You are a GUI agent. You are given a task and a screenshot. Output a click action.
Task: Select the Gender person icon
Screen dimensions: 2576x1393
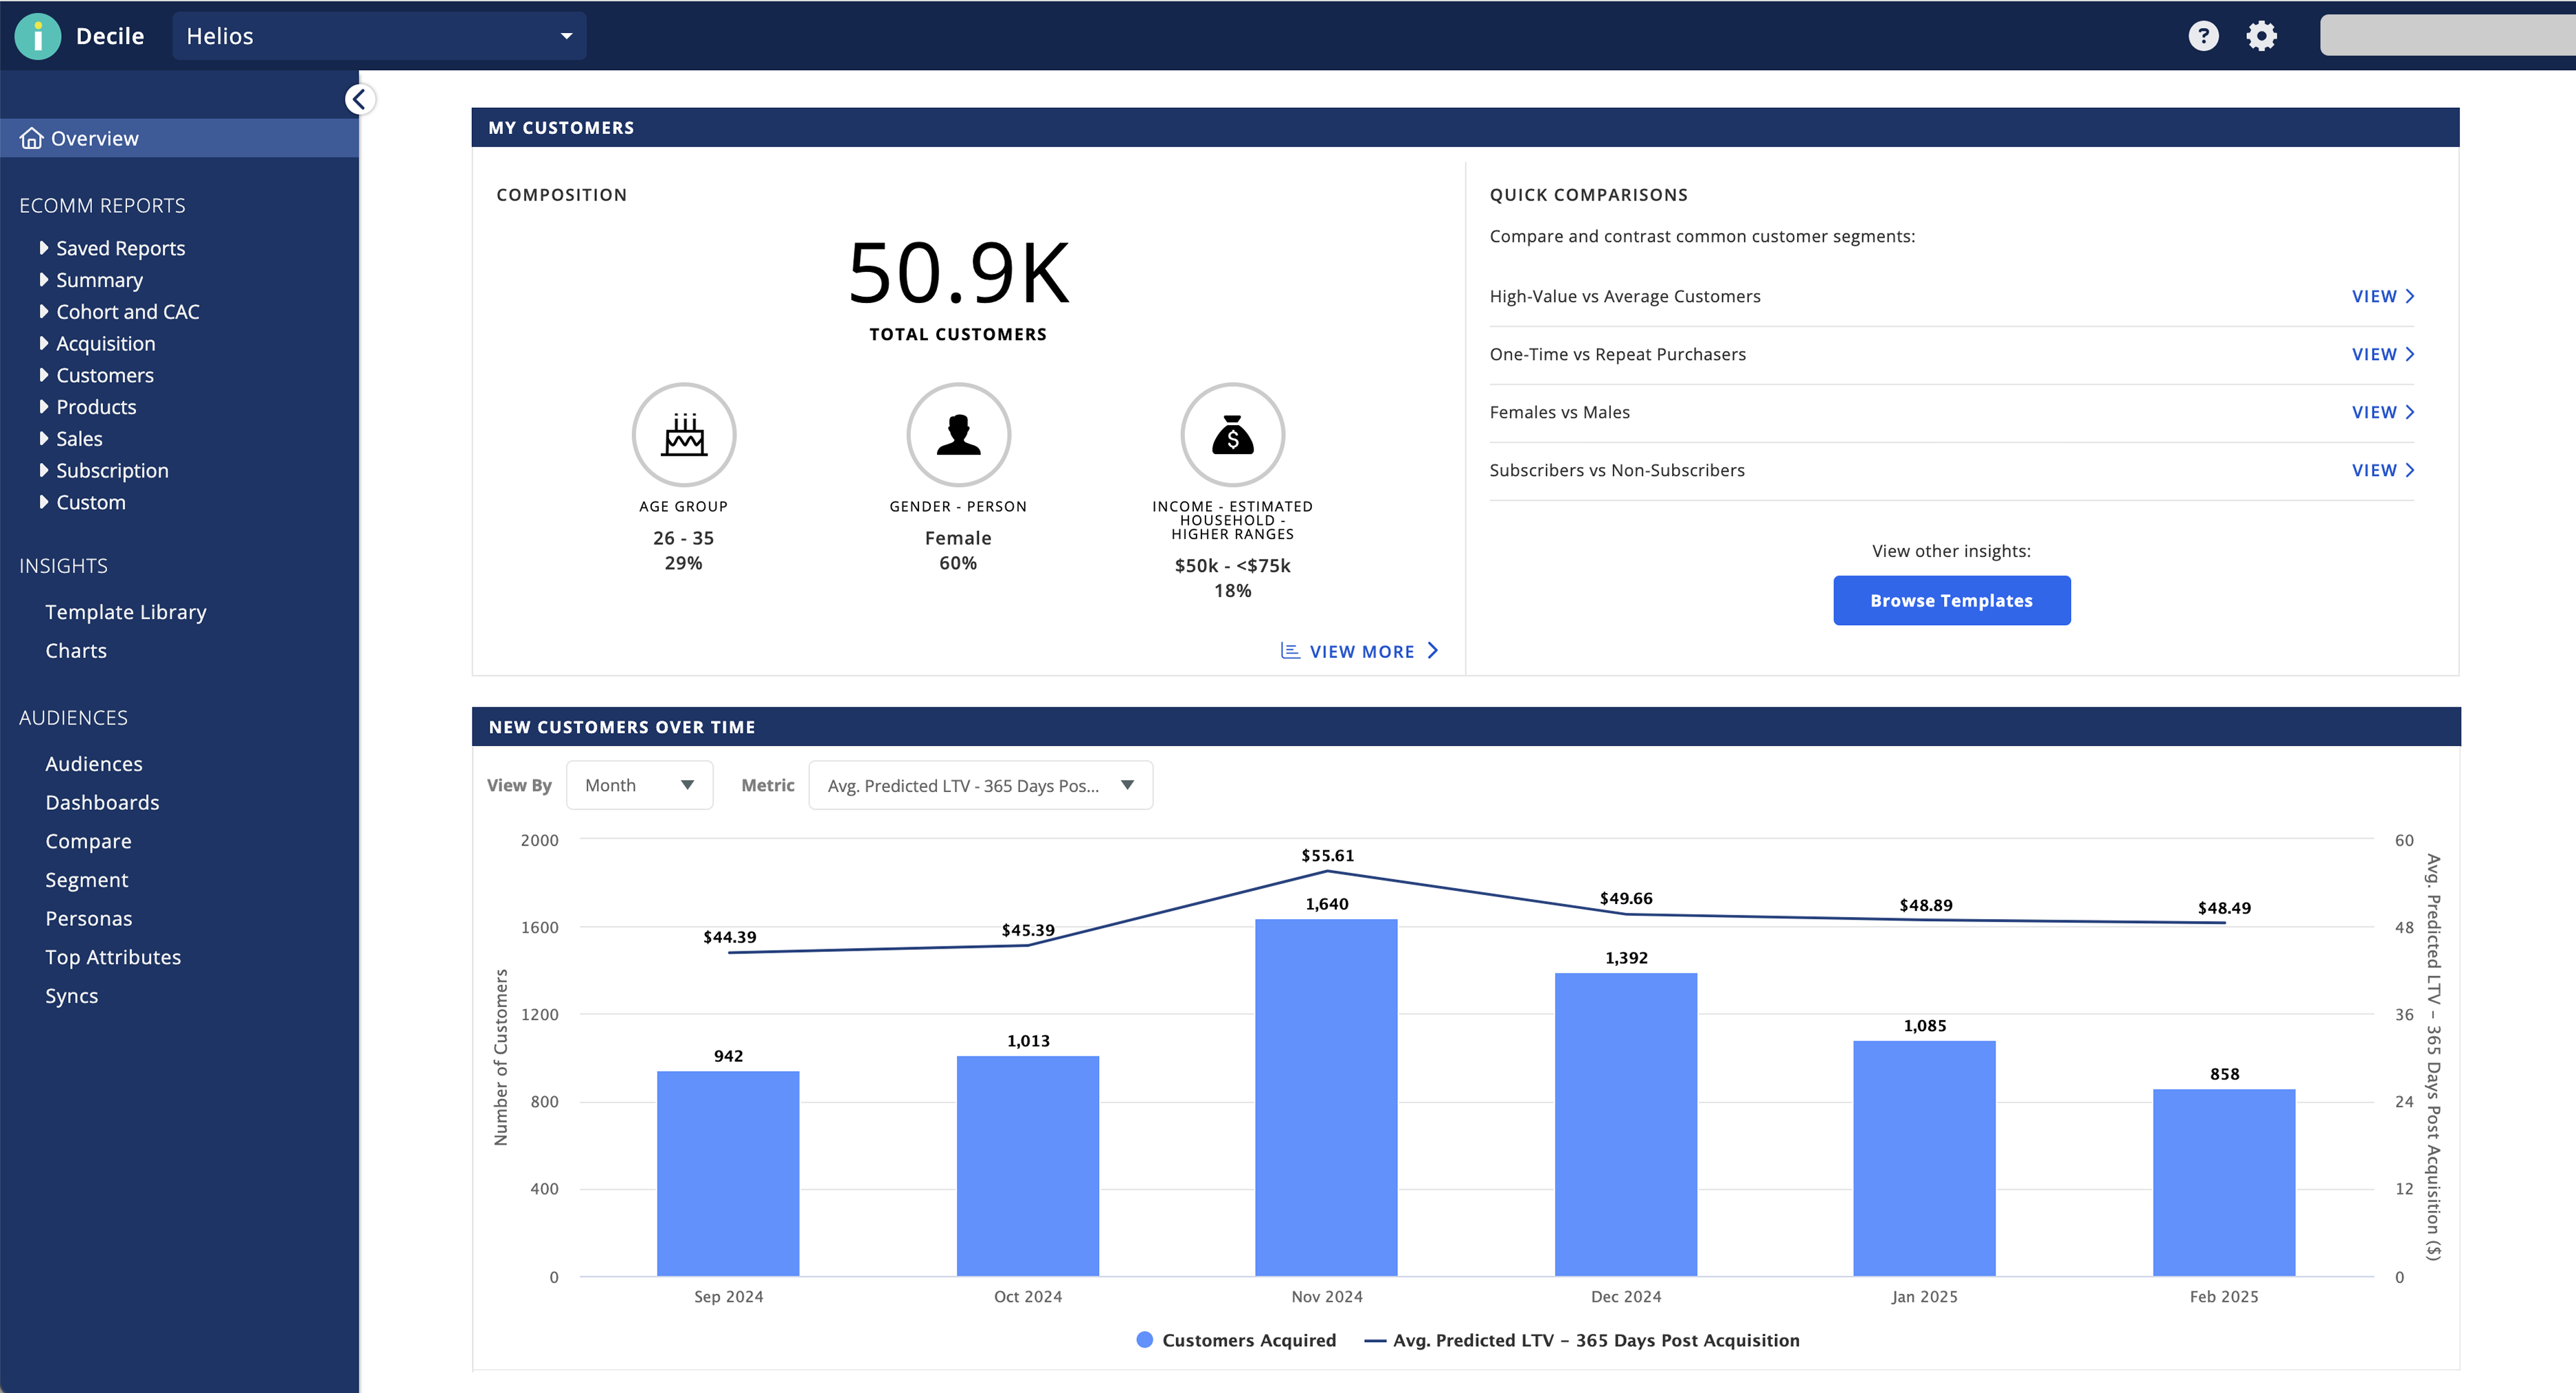pyautogui.click(x=958, y=434)
